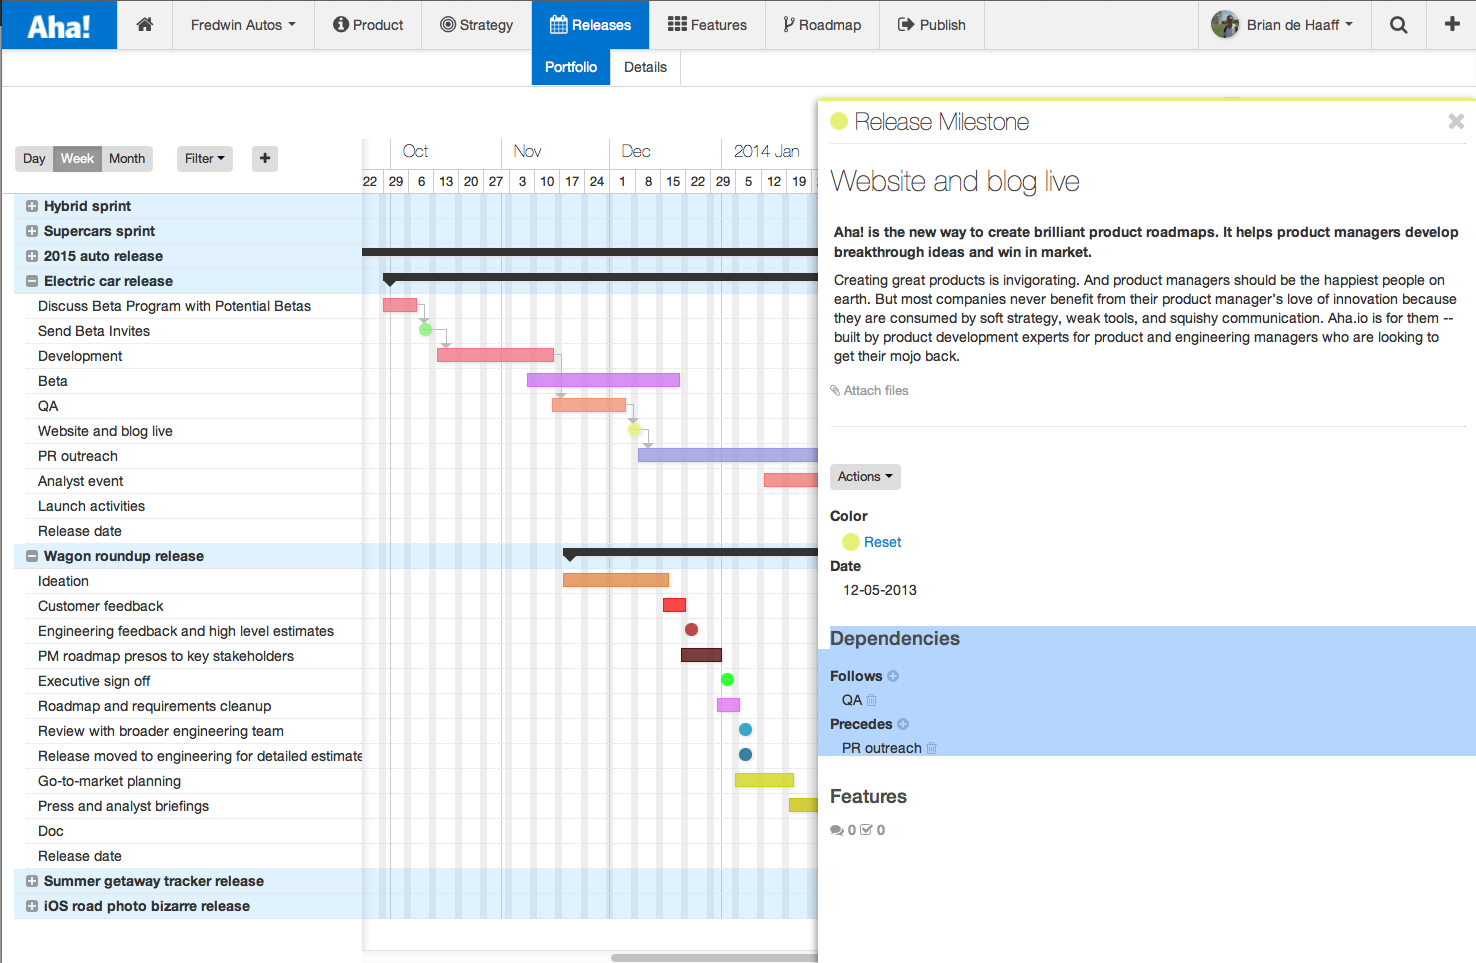The image size is (1476, 963).
Task: Select the Portfolio tab
Action: [571, 67]
